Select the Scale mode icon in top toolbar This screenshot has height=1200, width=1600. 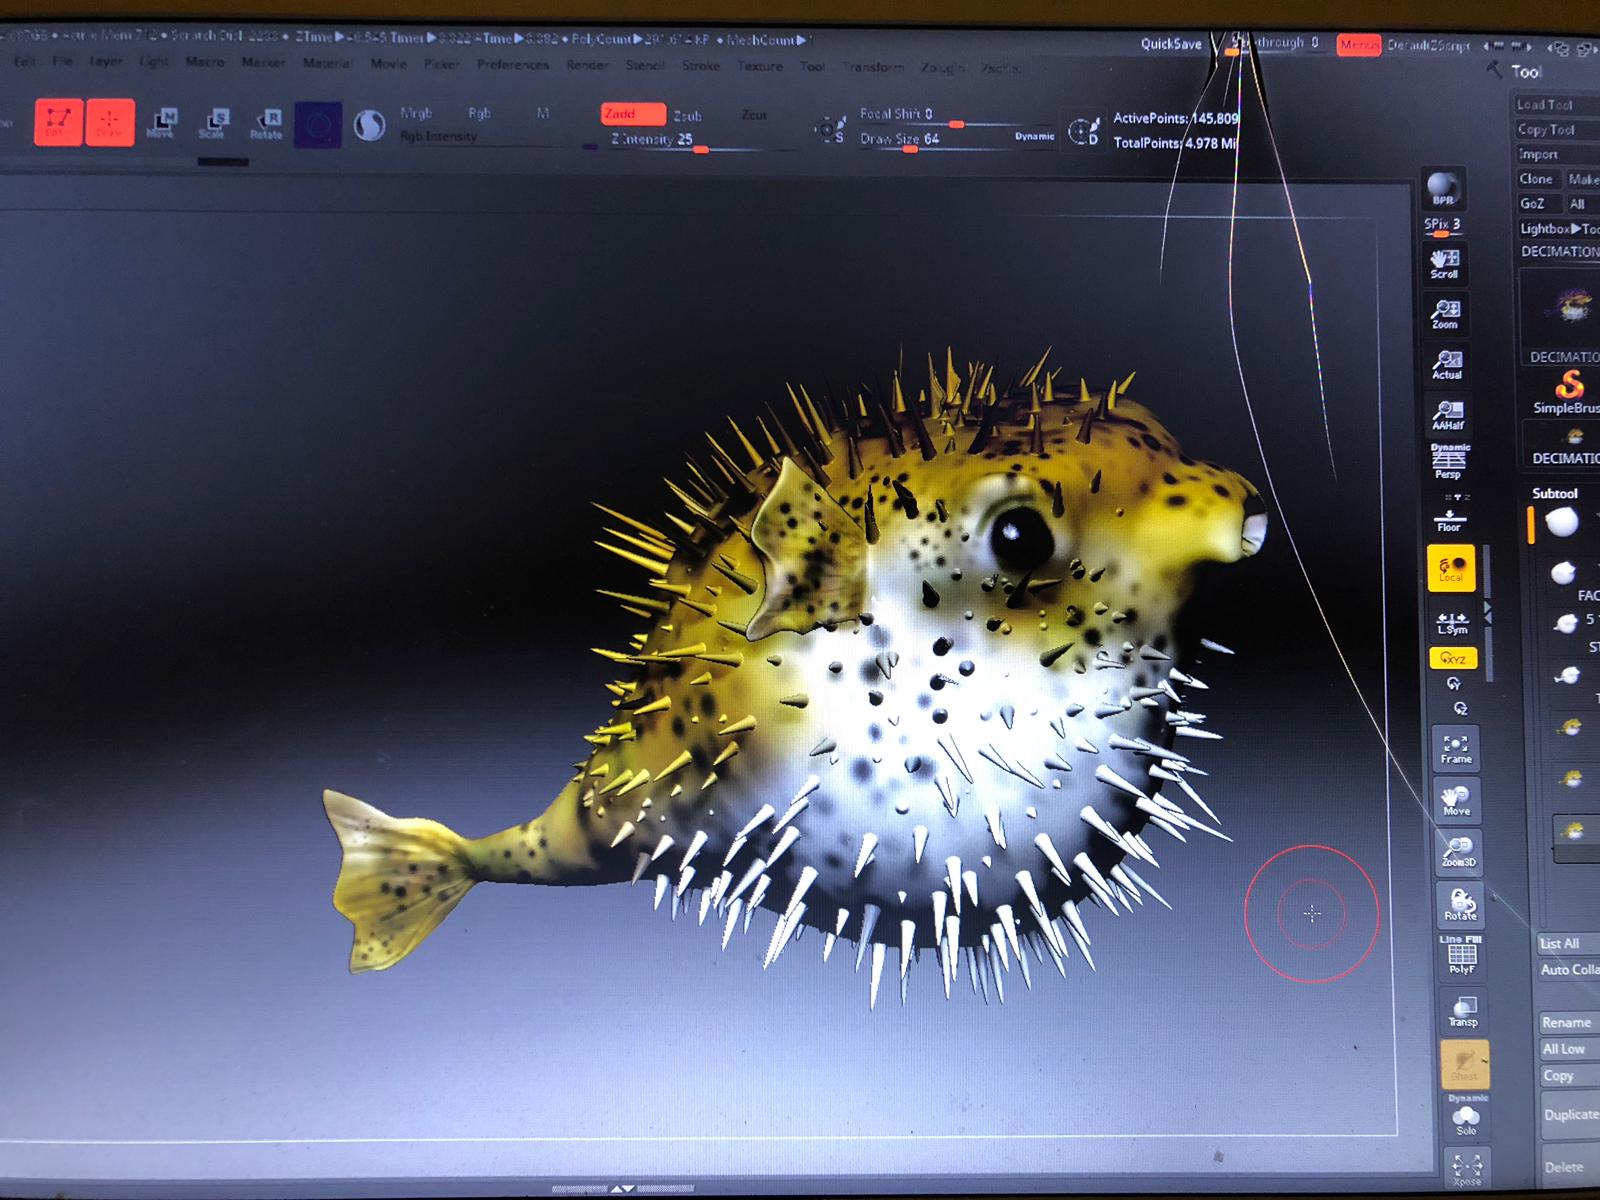coord(214,123)
